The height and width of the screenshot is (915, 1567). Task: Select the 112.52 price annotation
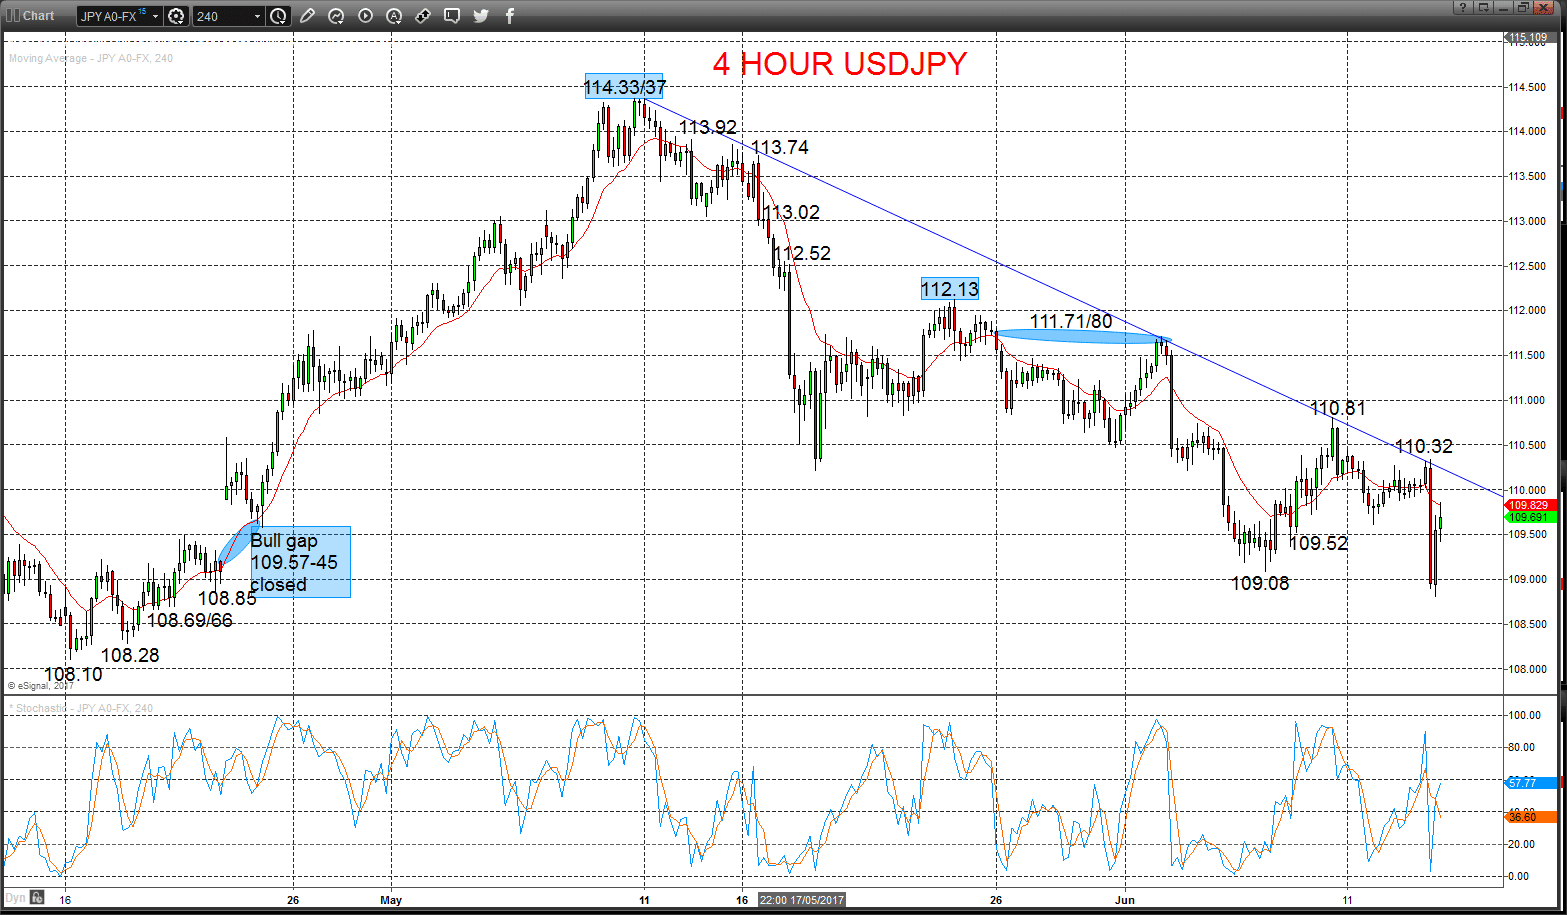(802, 253)
